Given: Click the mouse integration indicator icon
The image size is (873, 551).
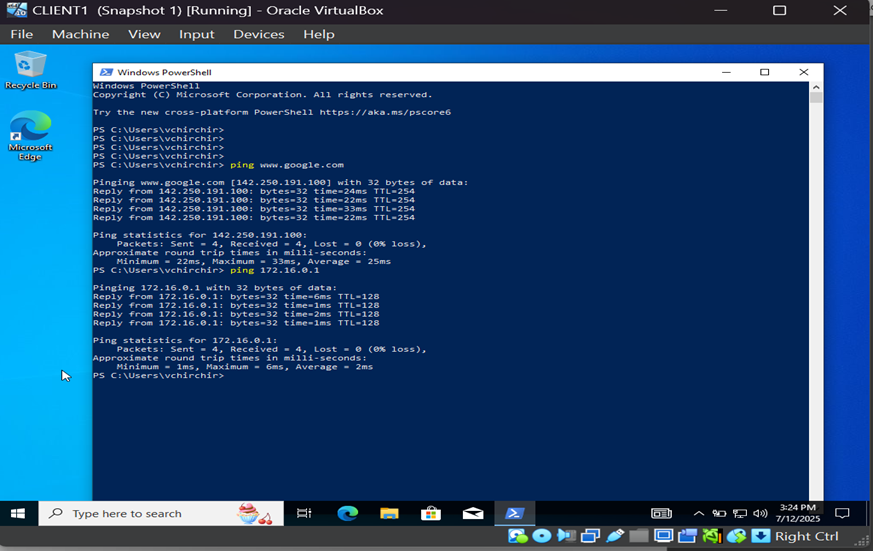Looking at the screenshot, I should (736, 536).
